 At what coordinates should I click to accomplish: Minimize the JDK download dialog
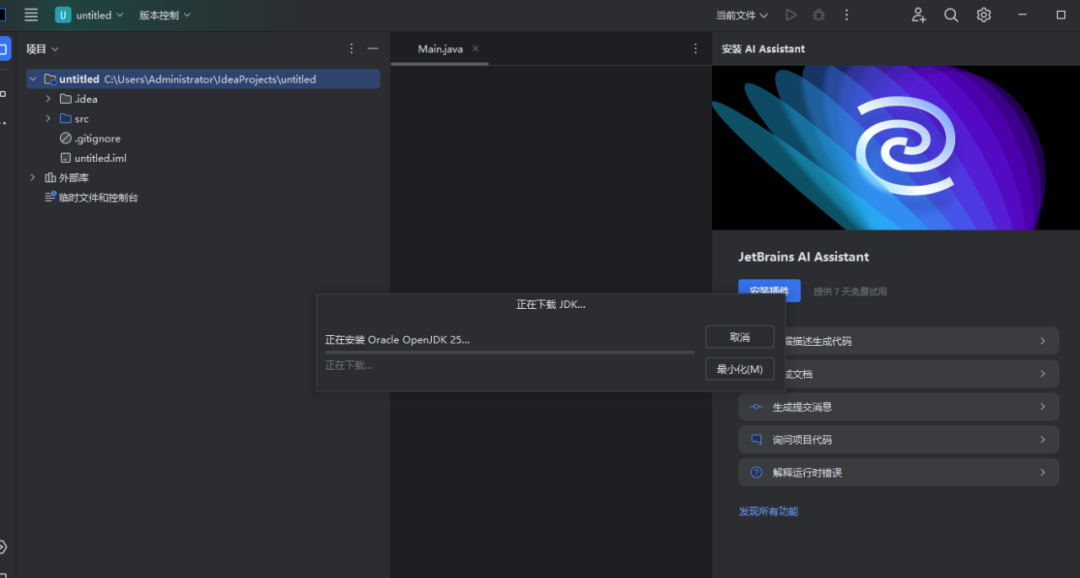[739, 370]
